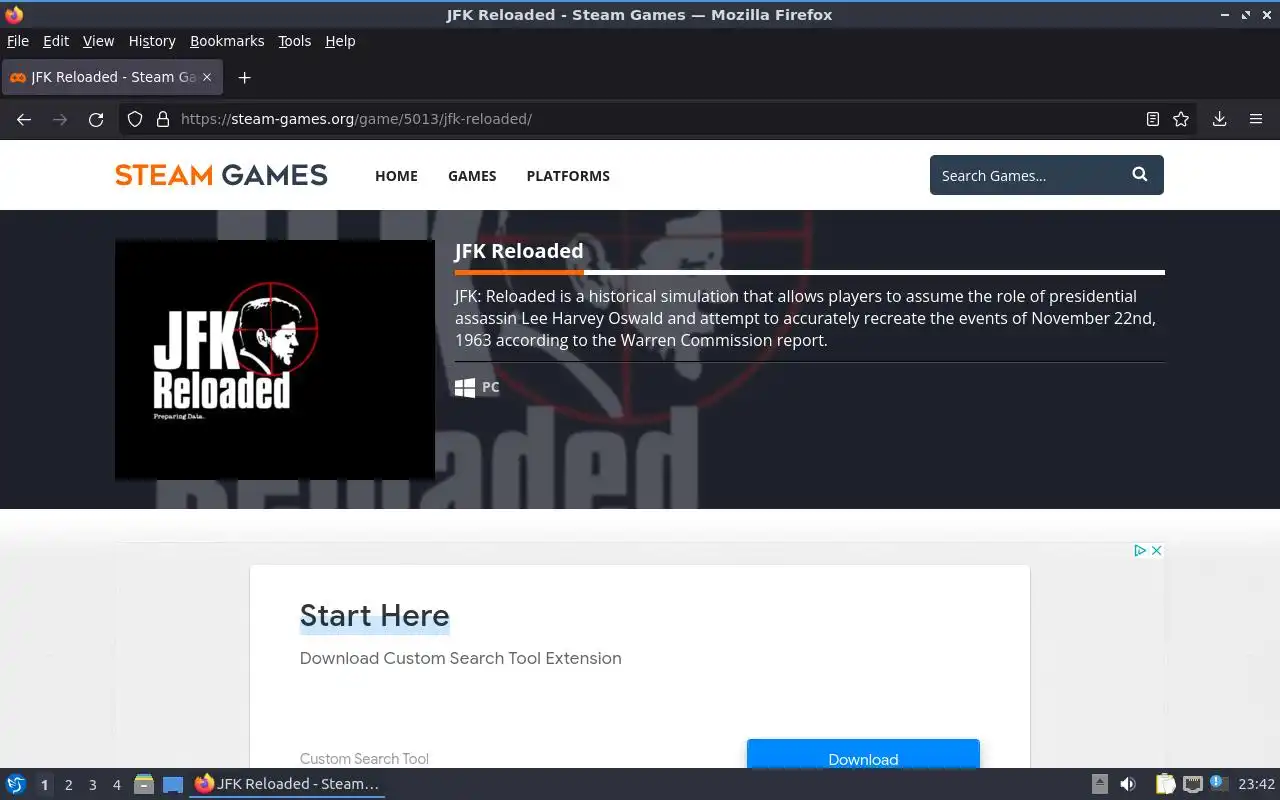Image resolution: width=1280 pixels, height=800 pixels.
Task: Click the JFK Reloaded game title heading
Action: 519,251
